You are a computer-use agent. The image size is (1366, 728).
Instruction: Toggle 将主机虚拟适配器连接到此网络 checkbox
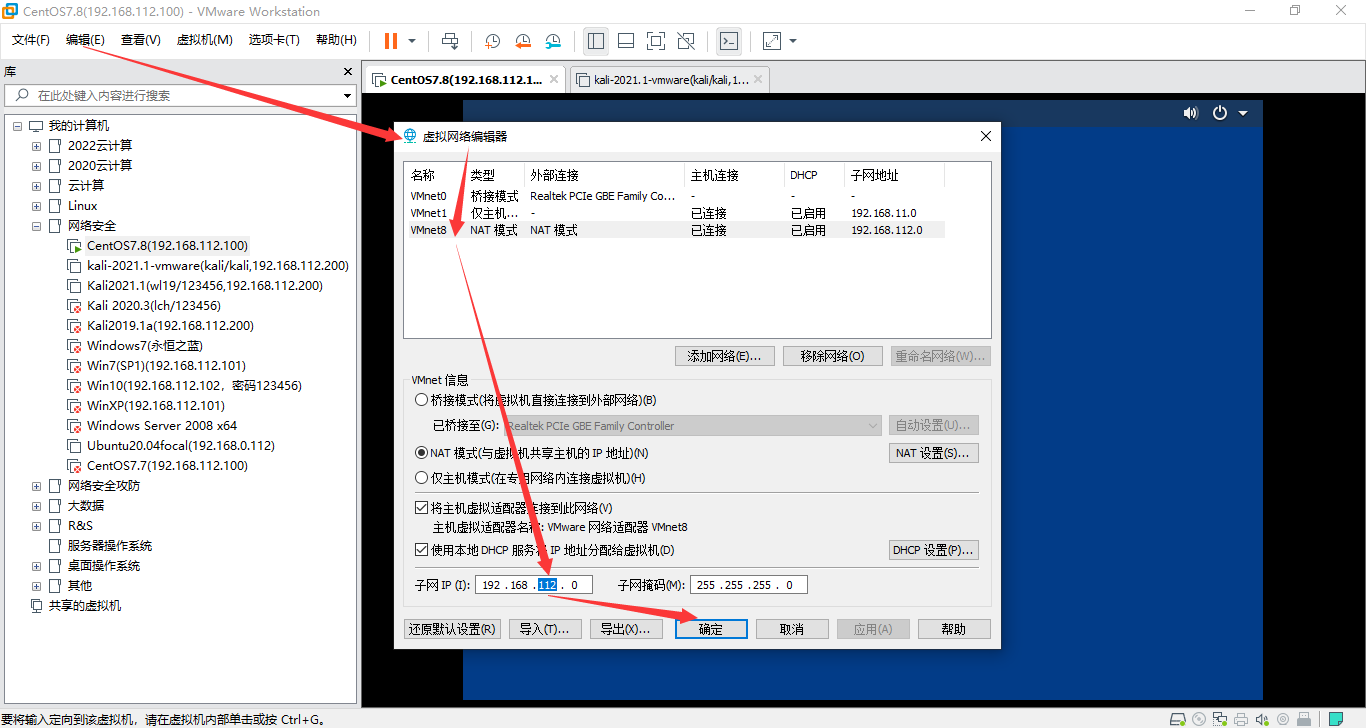422,508
